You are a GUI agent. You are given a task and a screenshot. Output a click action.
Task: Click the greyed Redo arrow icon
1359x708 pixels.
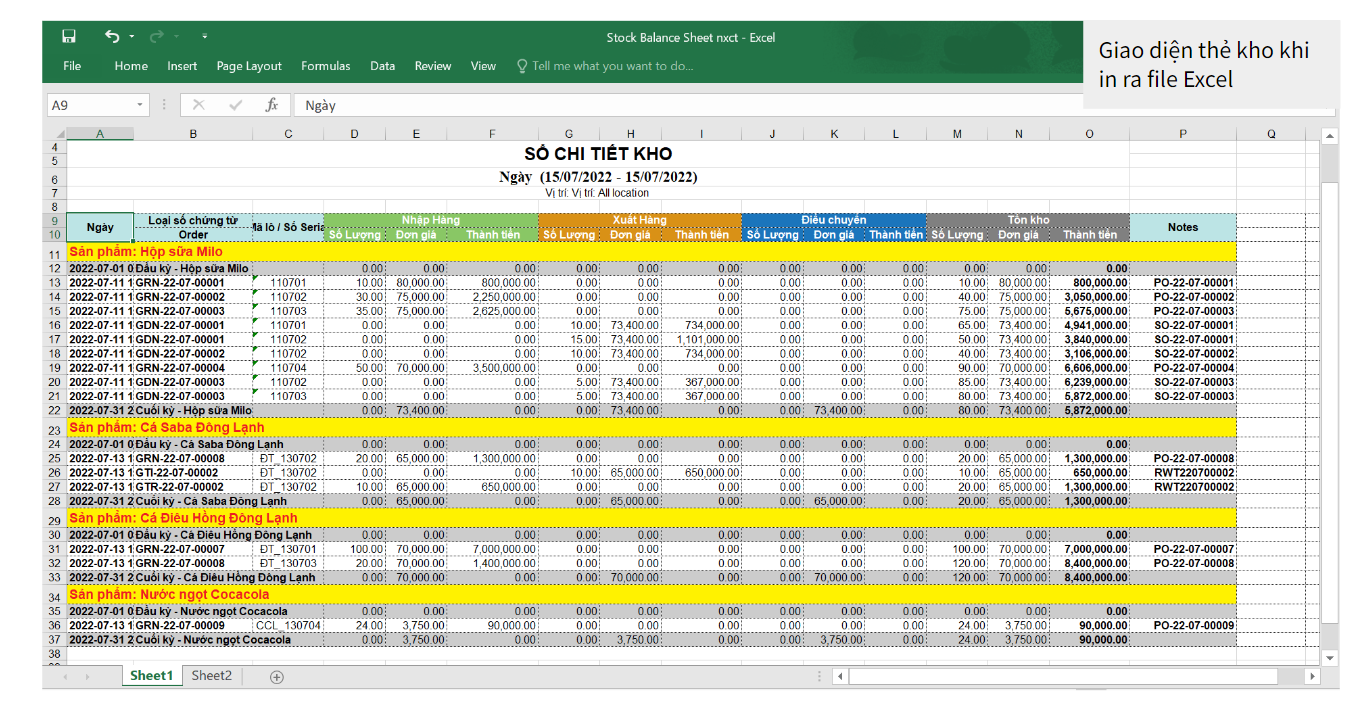tap(156, 37)
